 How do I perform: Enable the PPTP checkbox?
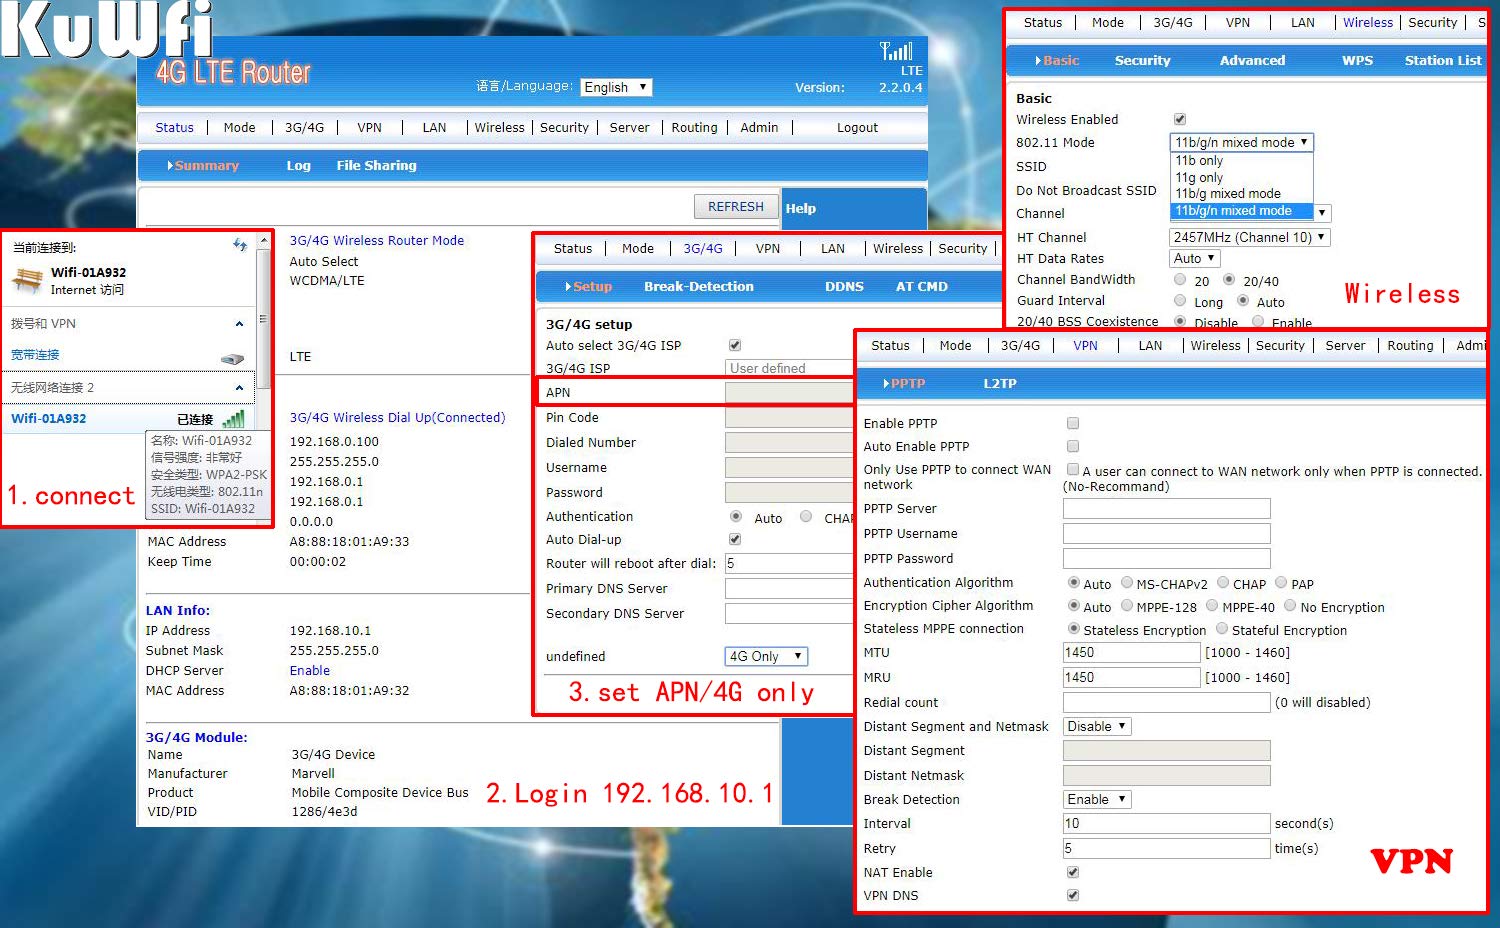tap(1073, 423)
